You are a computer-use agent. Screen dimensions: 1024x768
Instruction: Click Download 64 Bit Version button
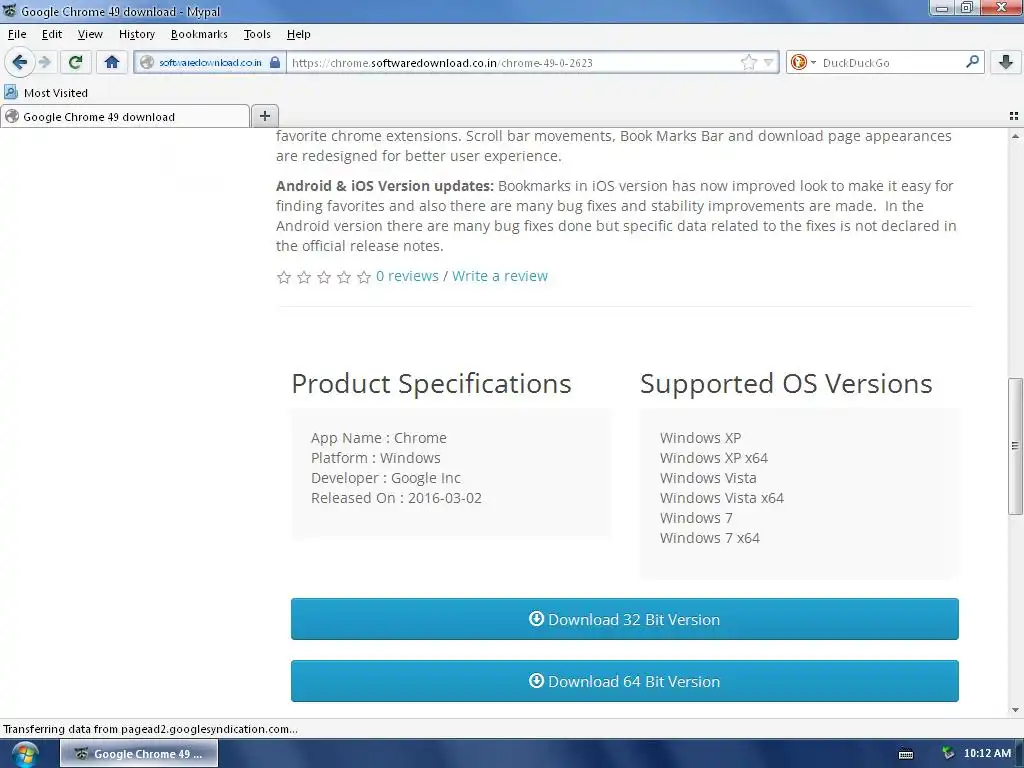click(624, 681)
